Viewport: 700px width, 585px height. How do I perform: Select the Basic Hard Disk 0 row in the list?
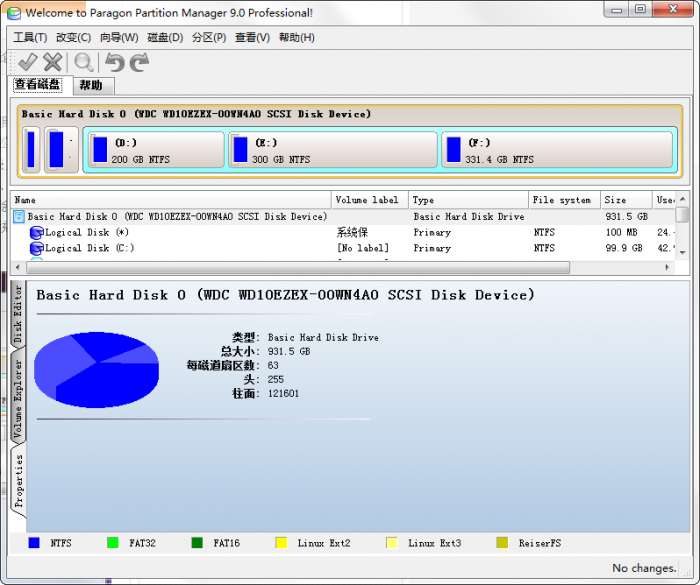point(343,217)
